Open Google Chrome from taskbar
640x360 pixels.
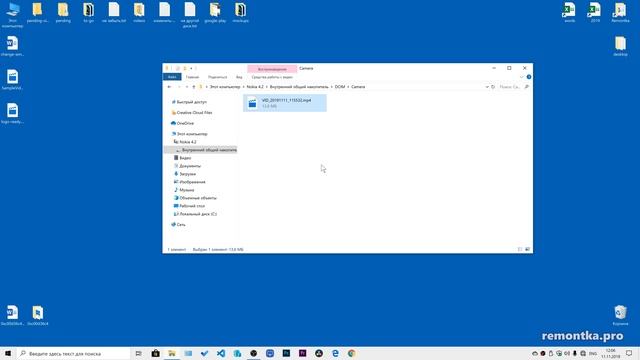(351, 353)
